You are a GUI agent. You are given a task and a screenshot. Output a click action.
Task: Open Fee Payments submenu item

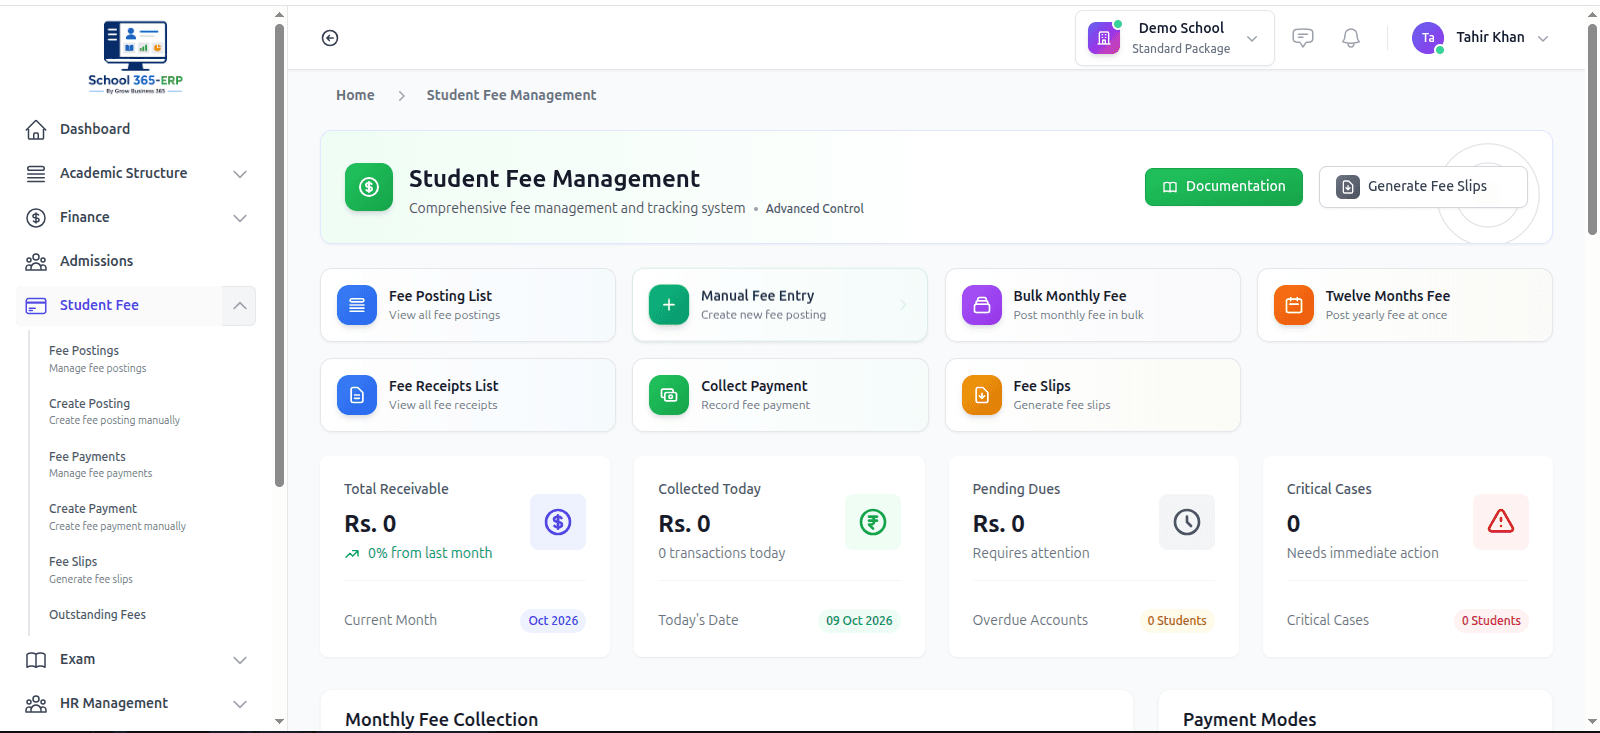(x=100, y=464)
